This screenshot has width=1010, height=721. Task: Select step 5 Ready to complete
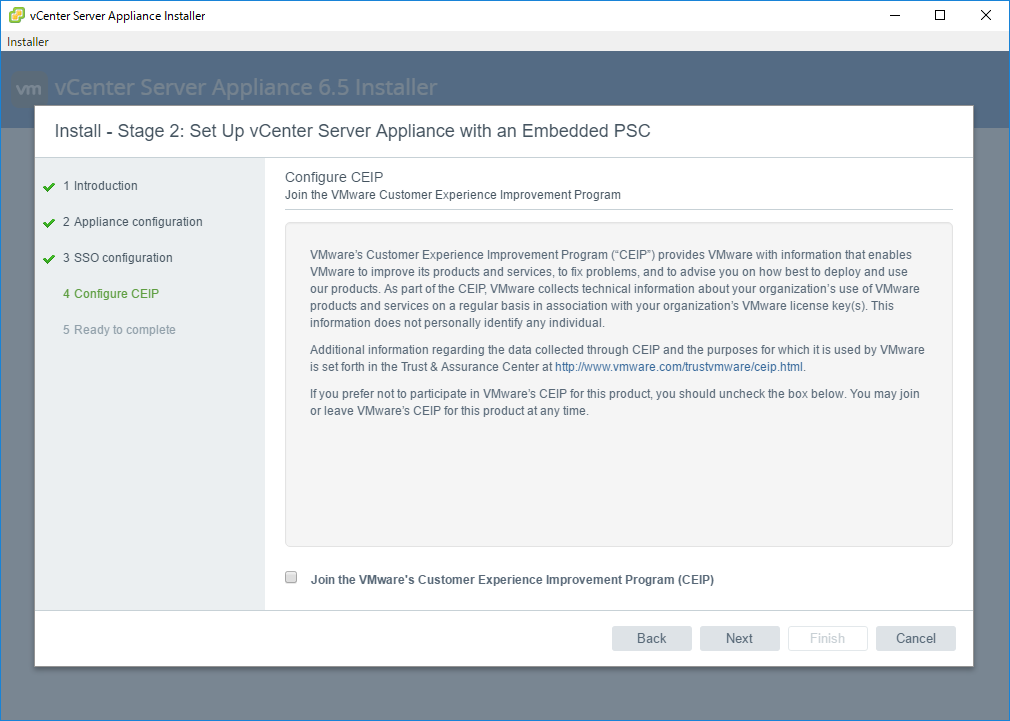[x=119, y=330]
